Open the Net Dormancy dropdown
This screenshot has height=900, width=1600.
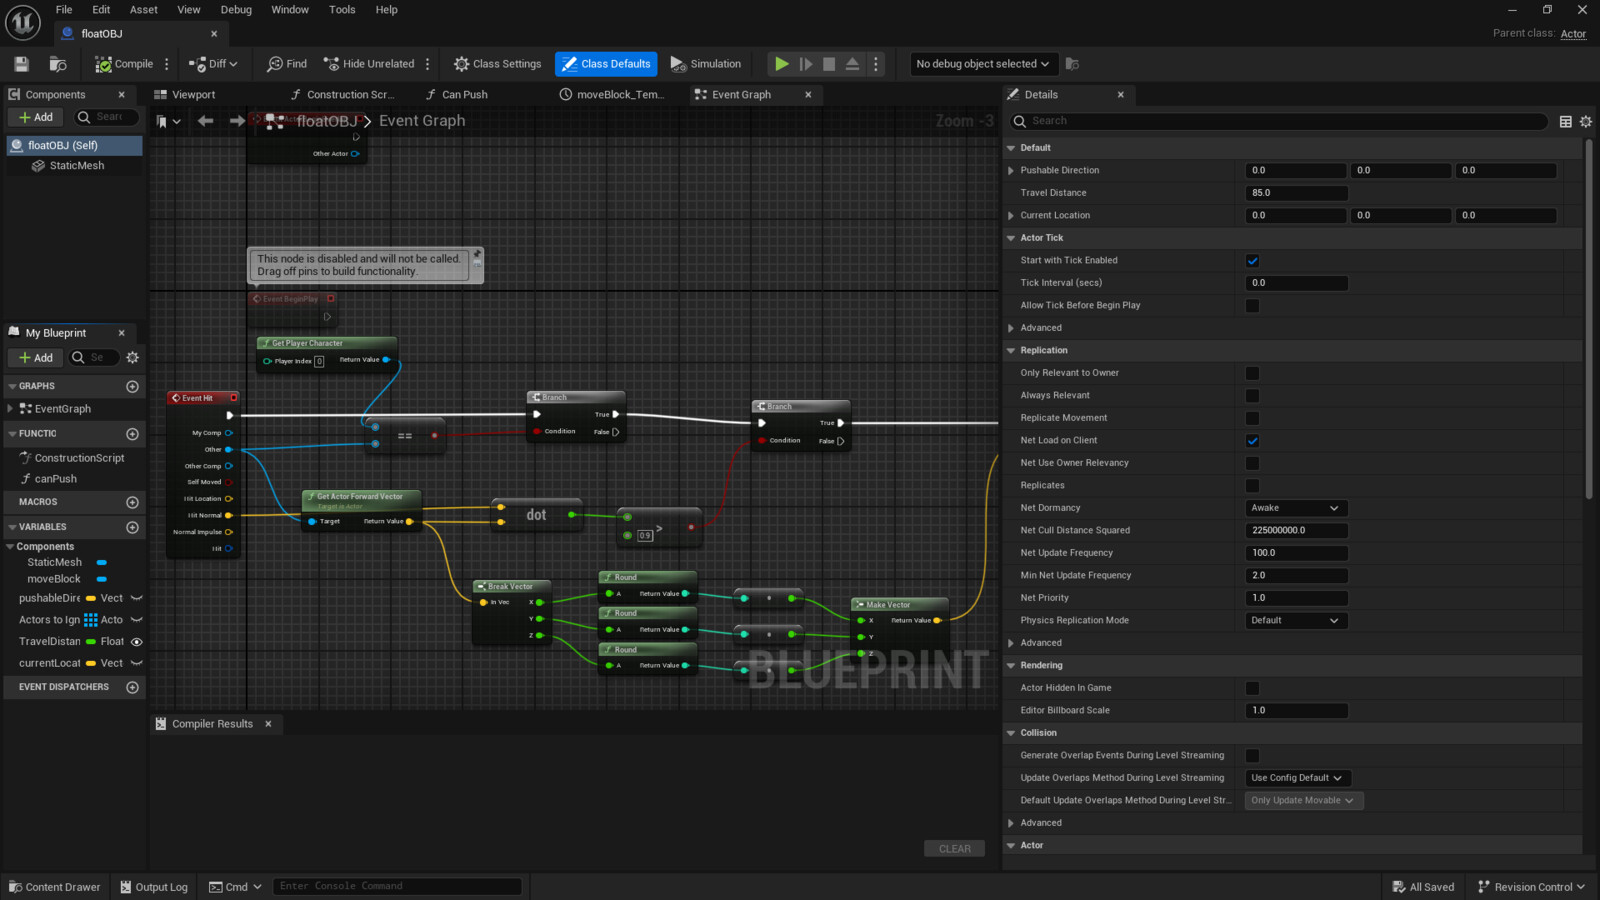click(1296, 508)
